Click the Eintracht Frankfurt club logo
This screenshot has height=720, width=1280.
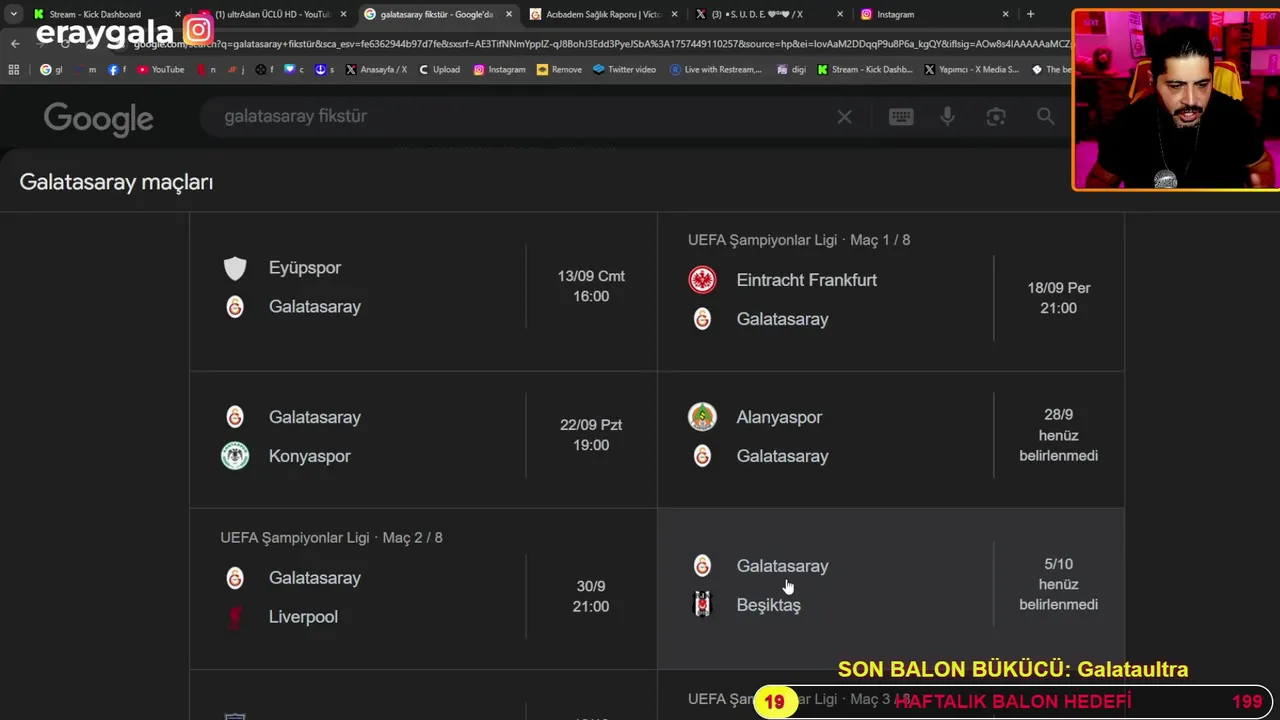click(702, 280)
